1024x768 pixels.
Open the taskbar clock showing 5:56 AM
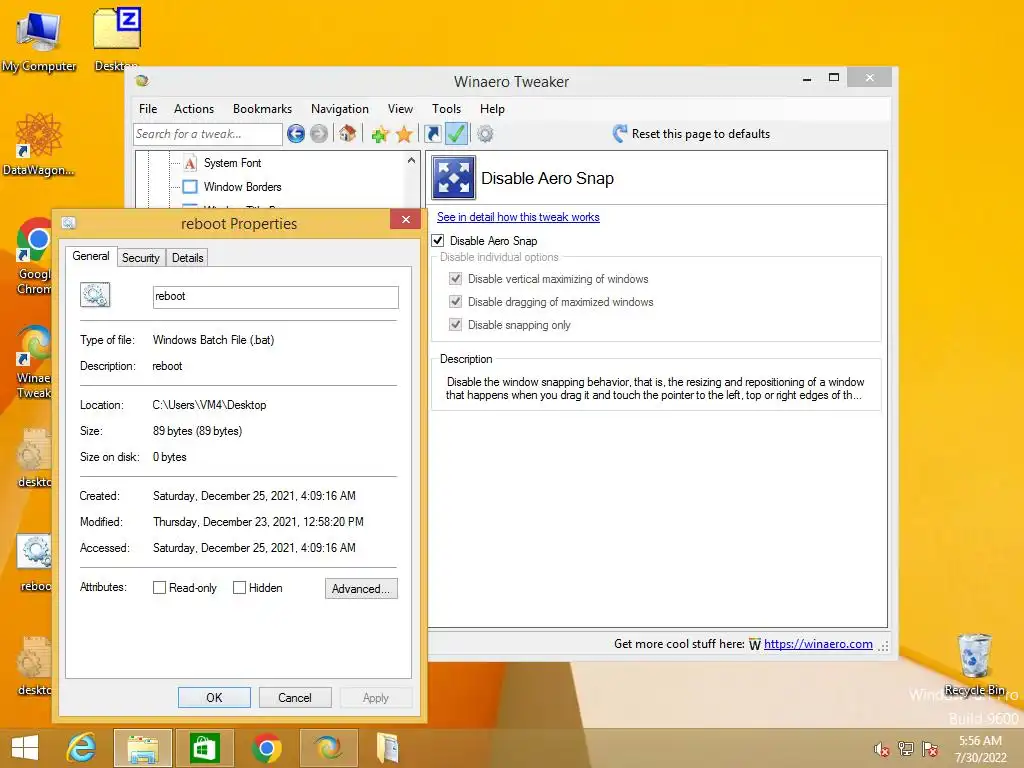(980, 749)
